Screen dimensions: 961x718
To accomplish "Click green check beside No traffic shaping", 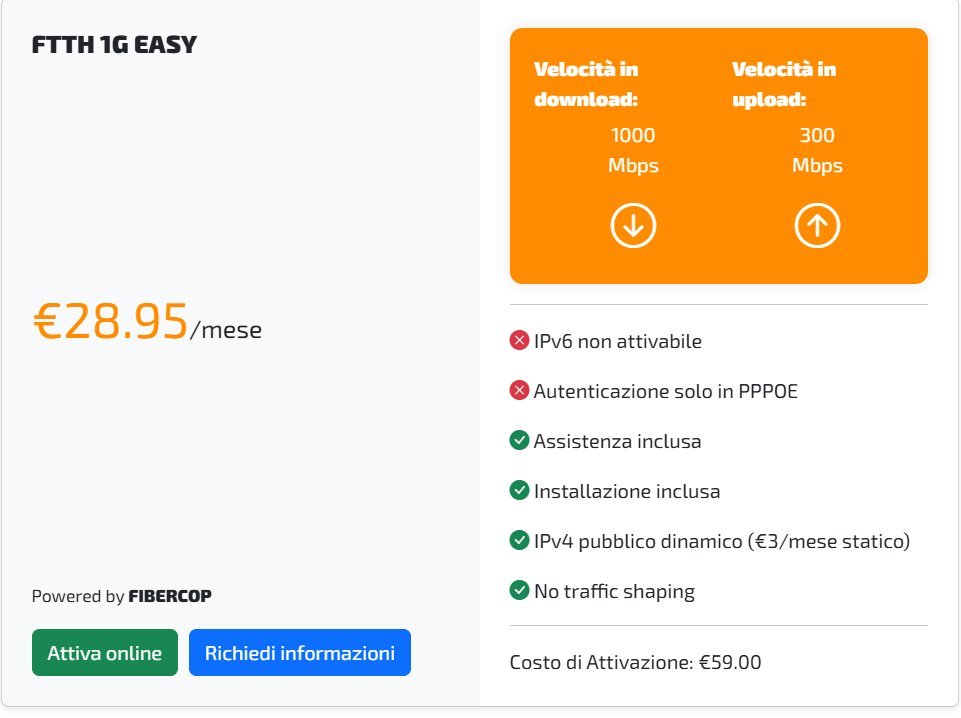I will [519, 591].
